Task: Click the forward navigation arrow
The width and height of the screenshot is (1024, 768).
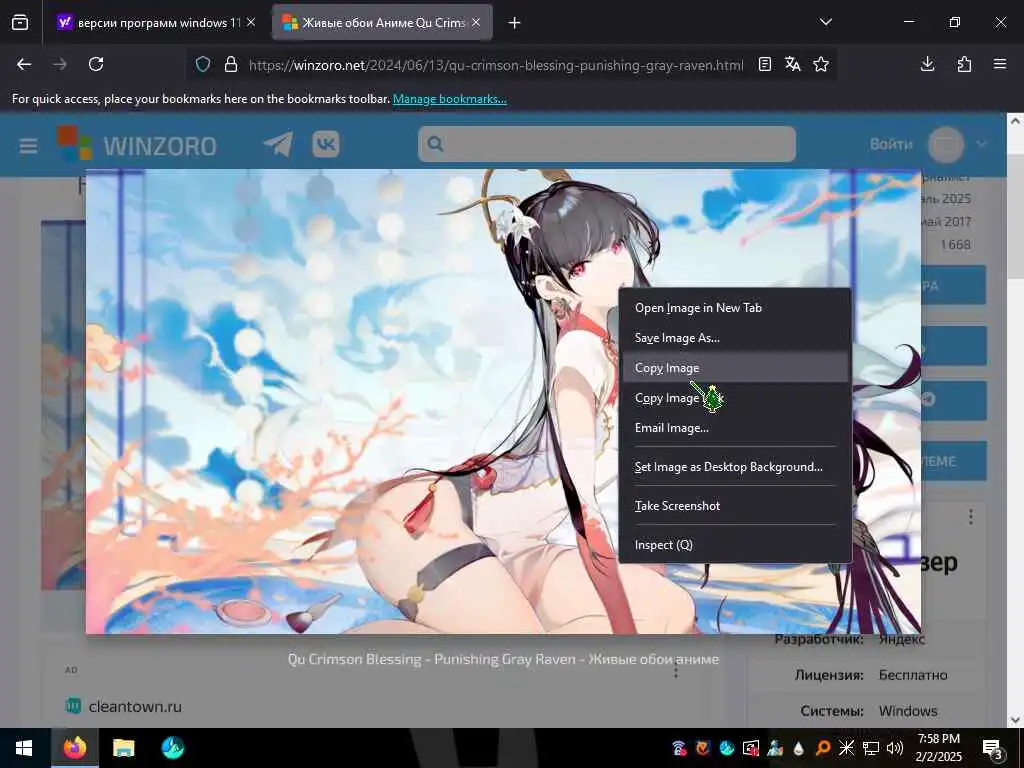Action: [60, 64]
